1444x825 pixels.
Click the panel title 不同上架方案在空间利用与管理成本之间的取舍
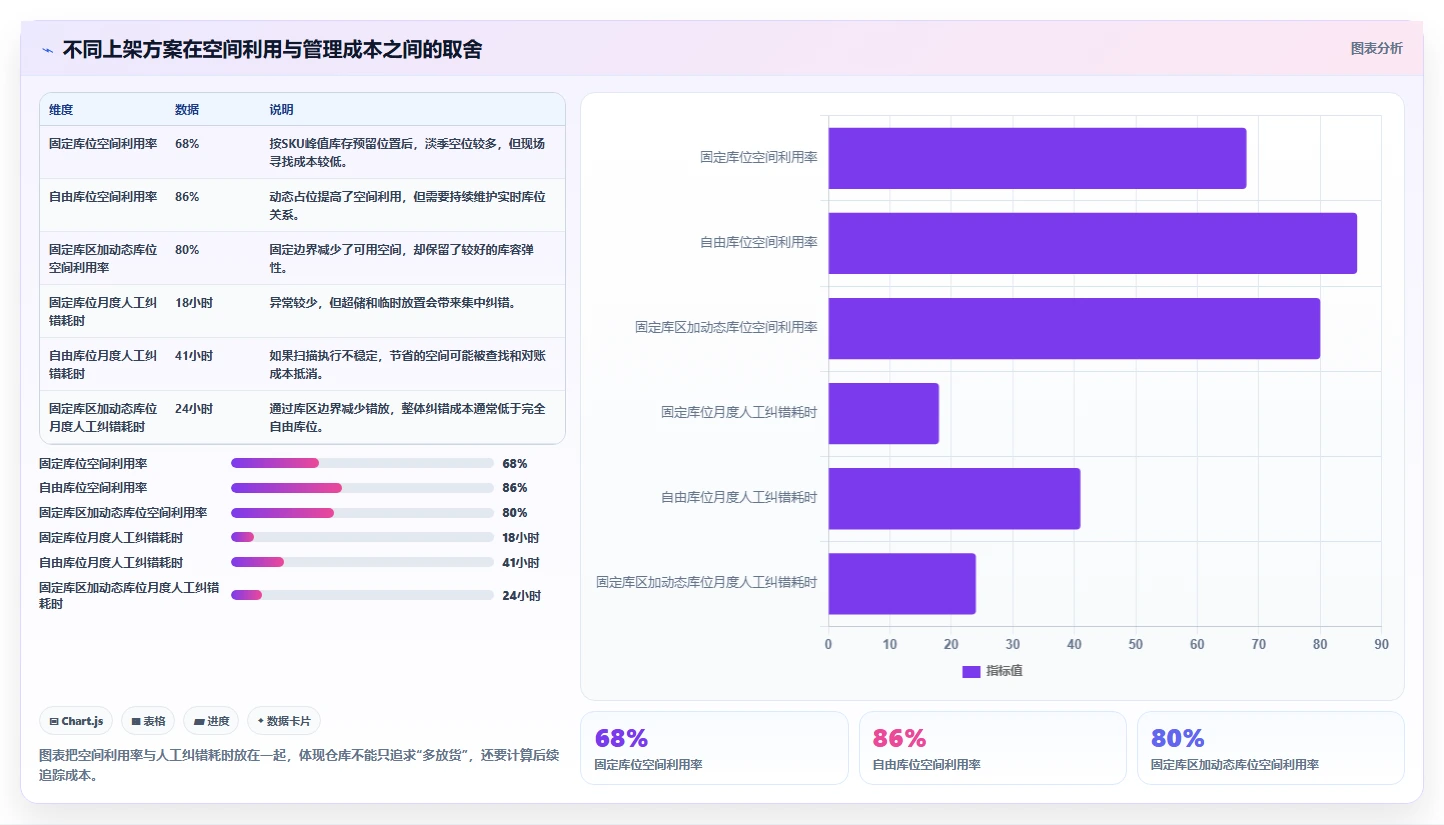pos(272,49)
